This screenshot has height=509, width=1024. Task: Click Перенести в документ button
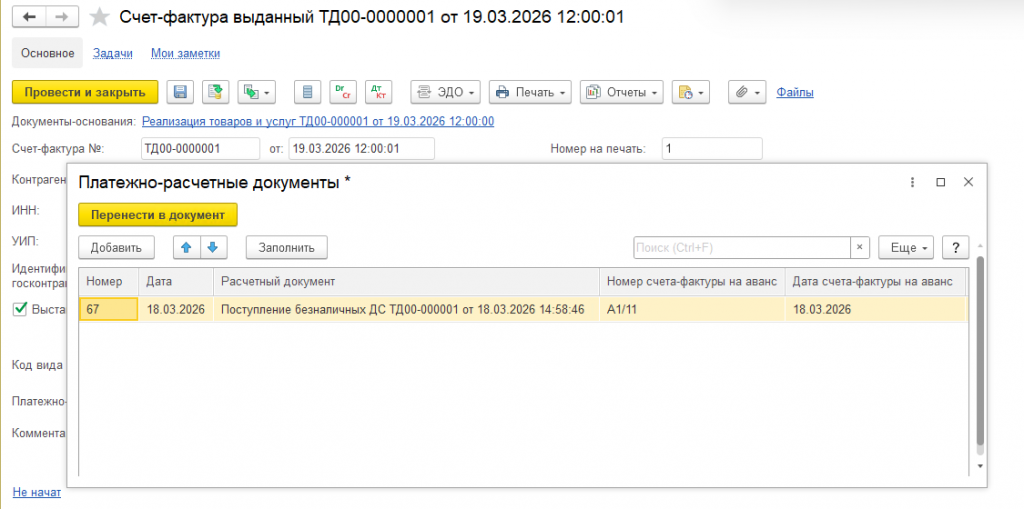click(x=157, y=214)
